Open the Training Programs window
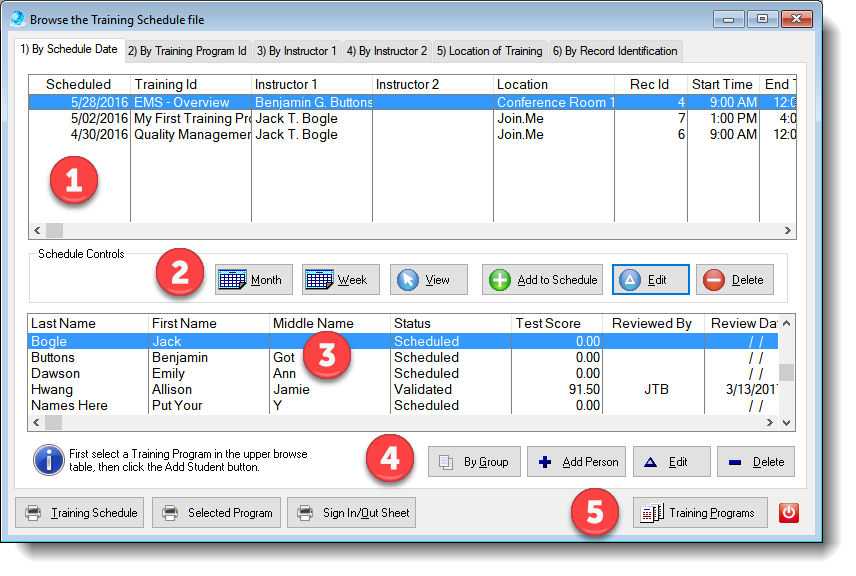 click(x=700, y=513)
